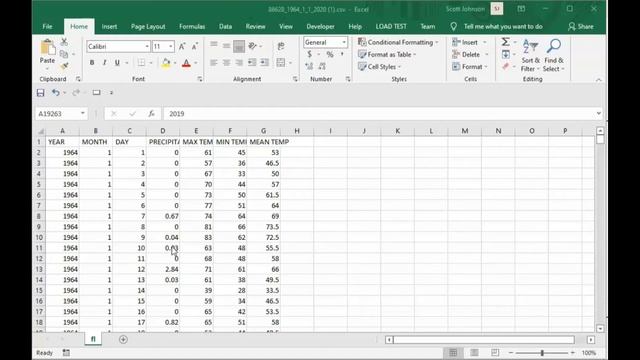The width and height of the screenshot is (640, 360).
Task: Click the Insert Function fx icon
Action: pyautogui.click(x=151, y=114)
